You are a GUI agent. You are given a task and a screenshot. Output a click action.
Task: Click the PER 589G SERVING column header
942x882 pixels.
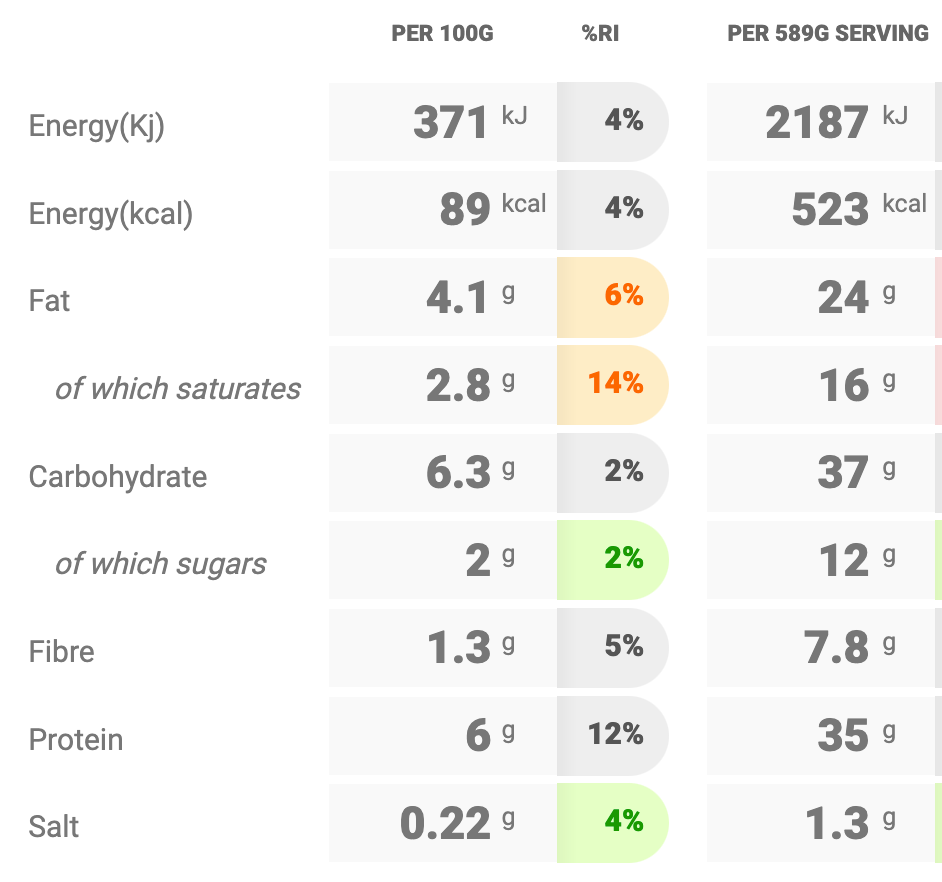coord(828,34)
